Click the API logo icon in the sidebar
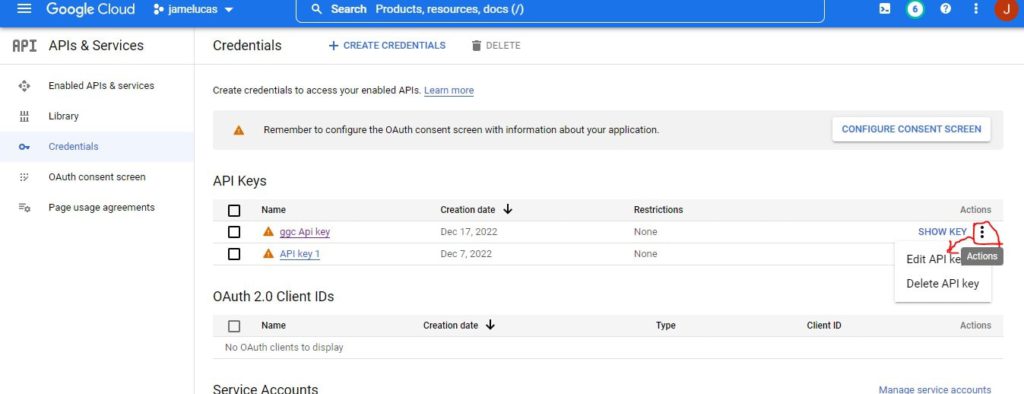Image resolution: width=1024 pixels, height=394 pixels. [25, 46]
